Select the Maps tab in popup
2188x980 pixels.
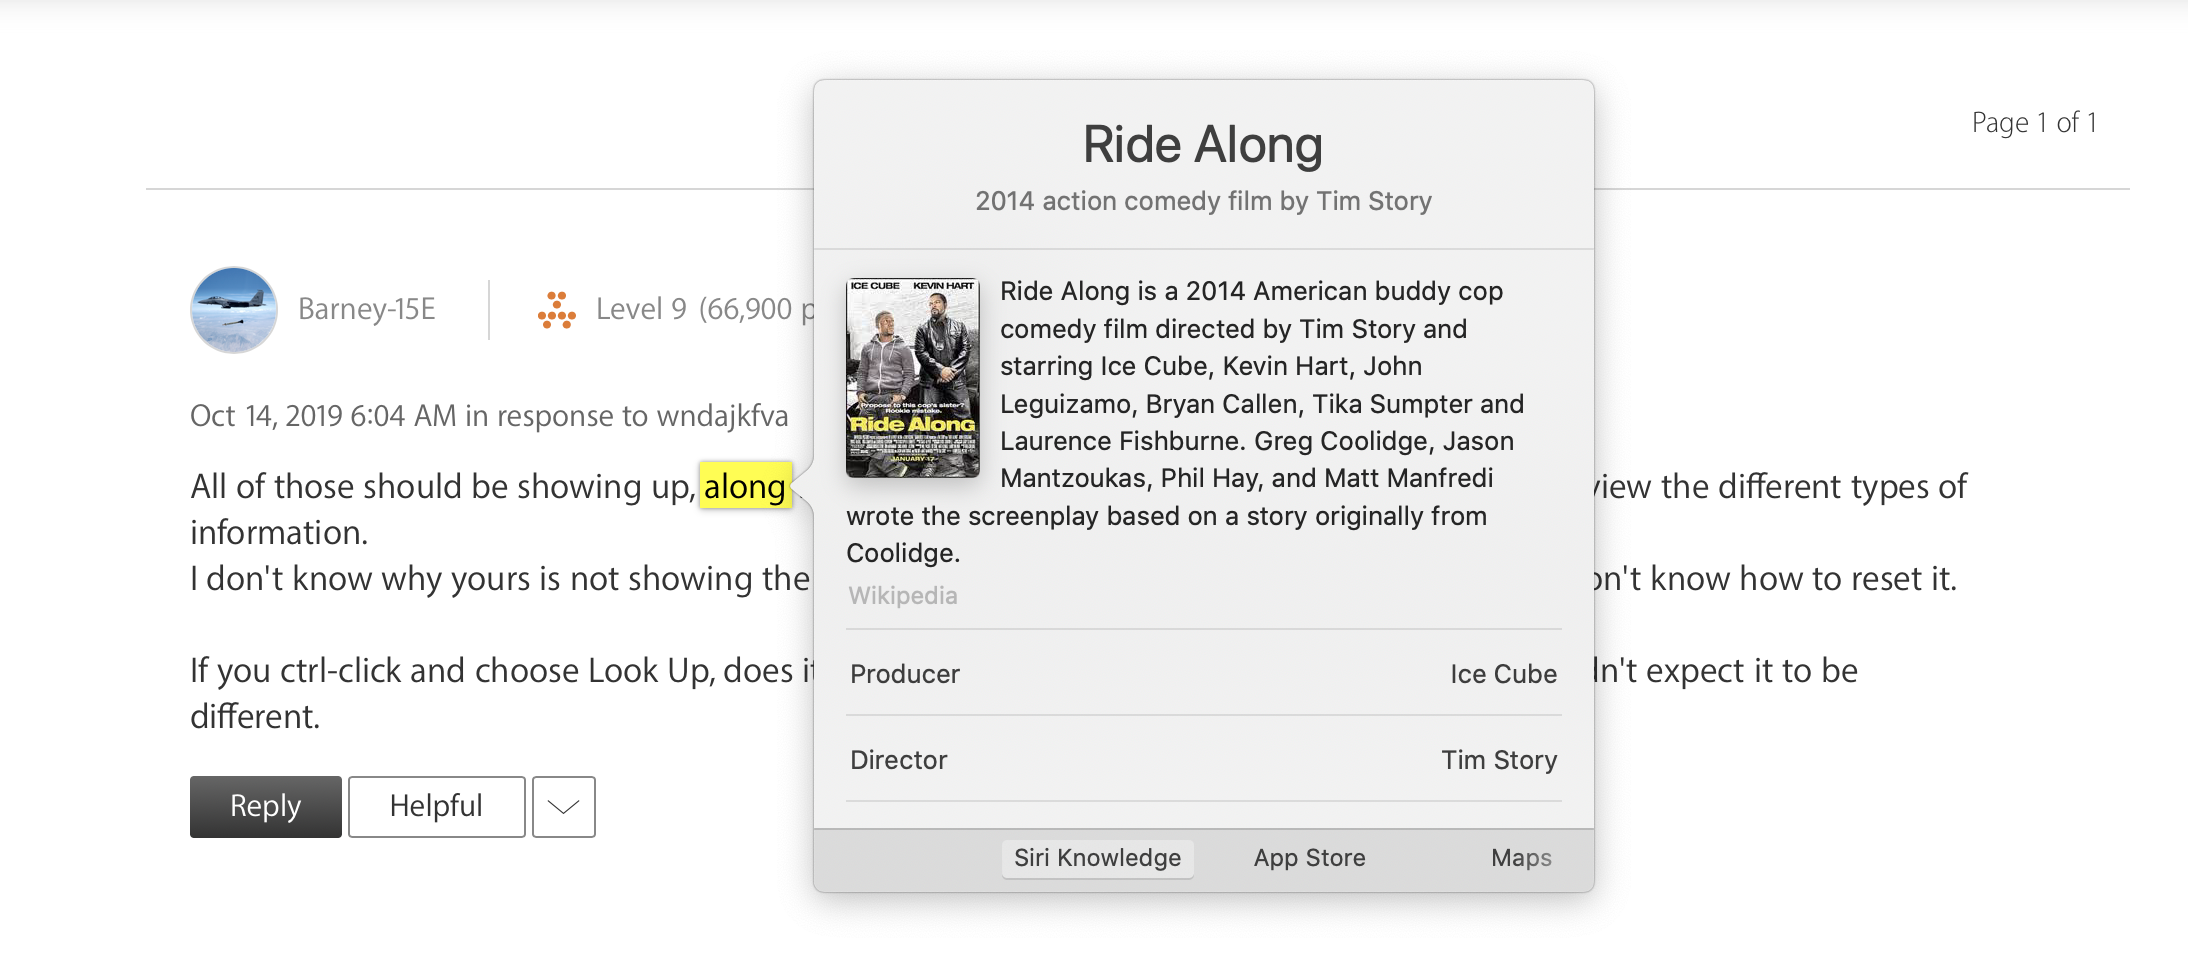point(1520,858)
